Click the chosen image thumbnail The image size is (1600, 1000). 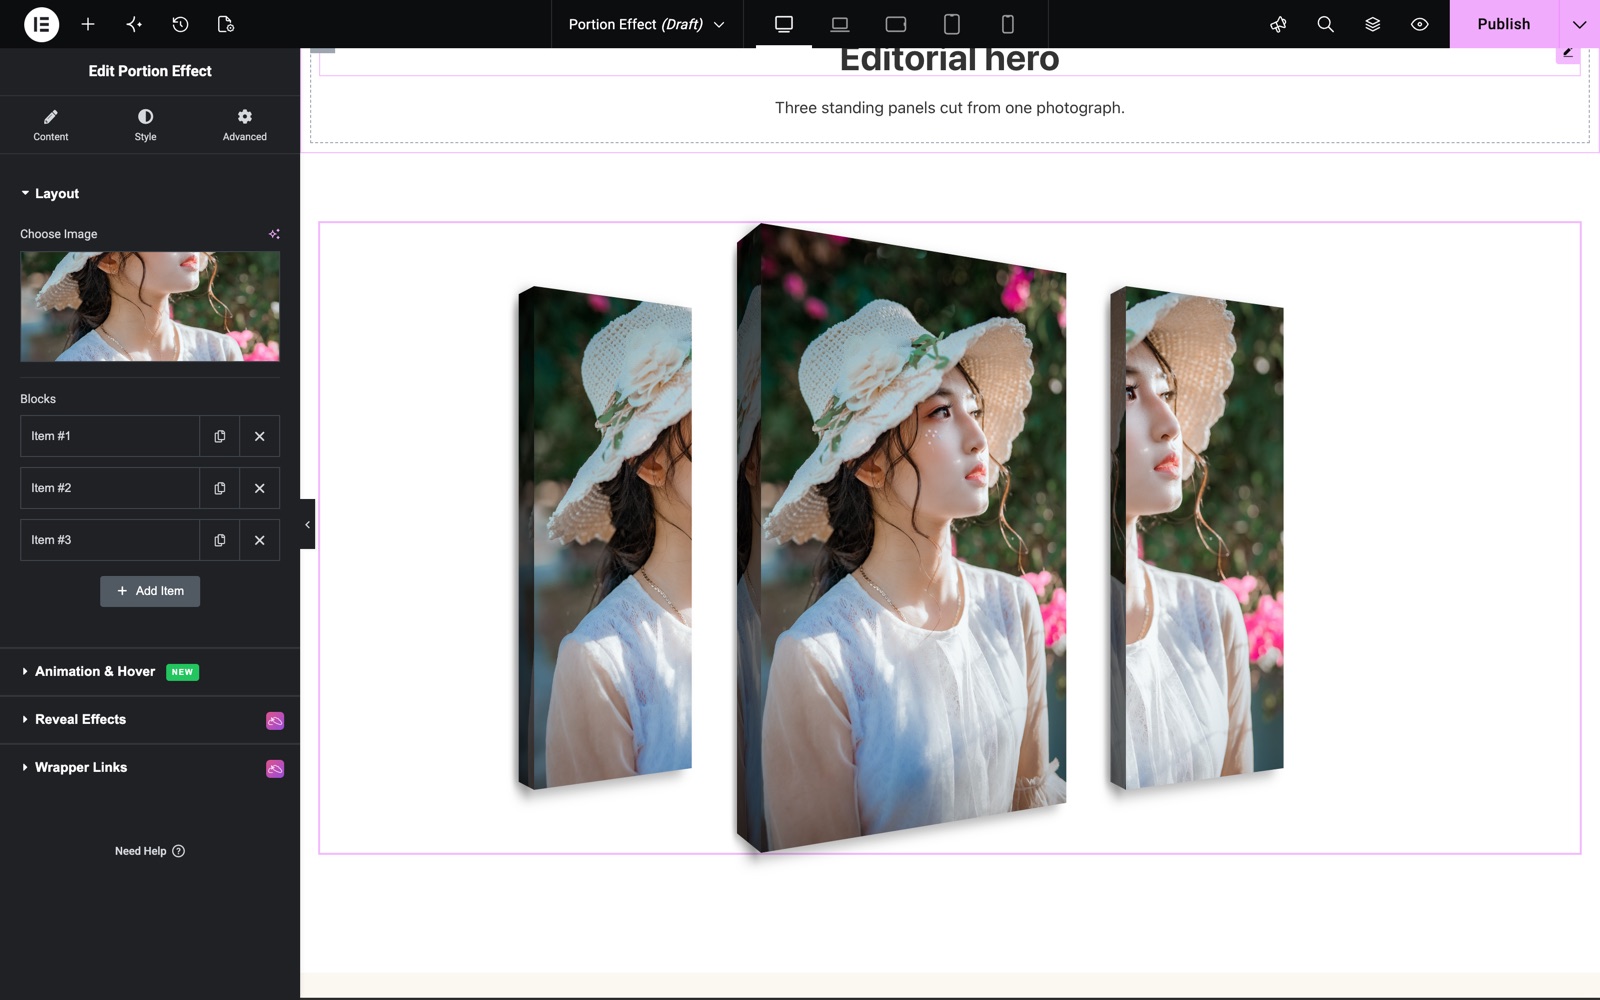(x=150, y=306)
